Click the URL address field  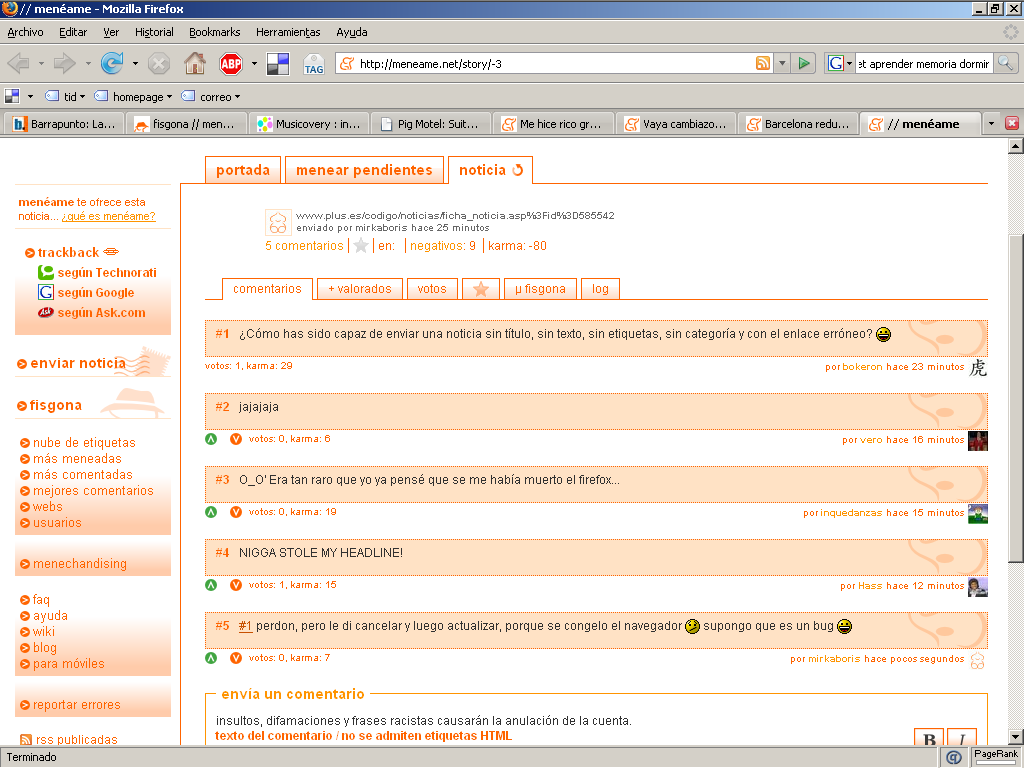550,64
